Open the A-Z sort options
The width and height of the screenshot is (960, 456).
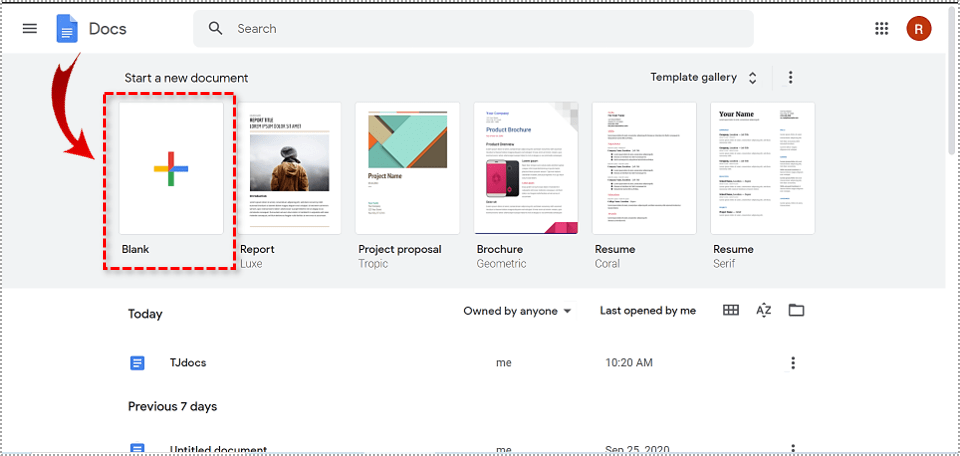coord(764,311)
